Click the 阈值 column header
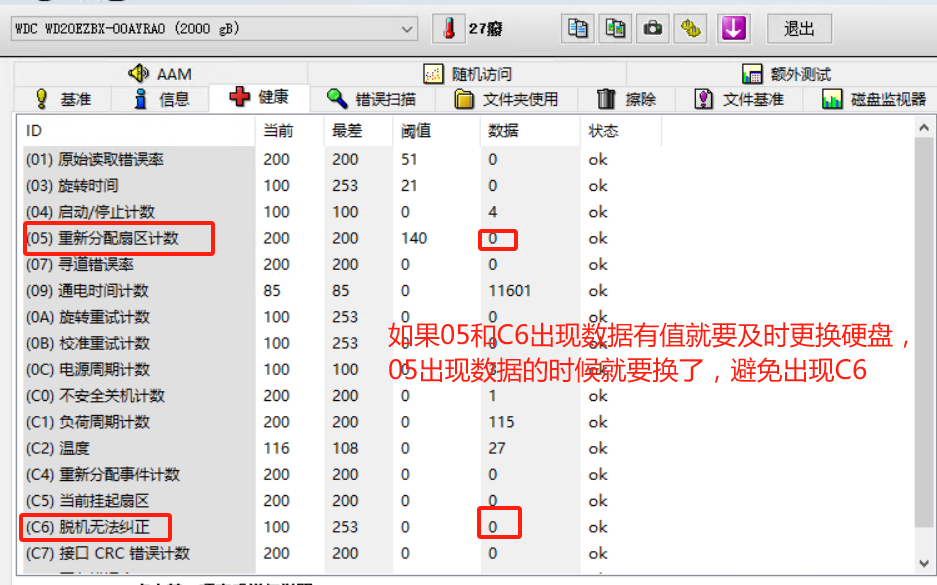937x585 pixels. pos(437,131)
